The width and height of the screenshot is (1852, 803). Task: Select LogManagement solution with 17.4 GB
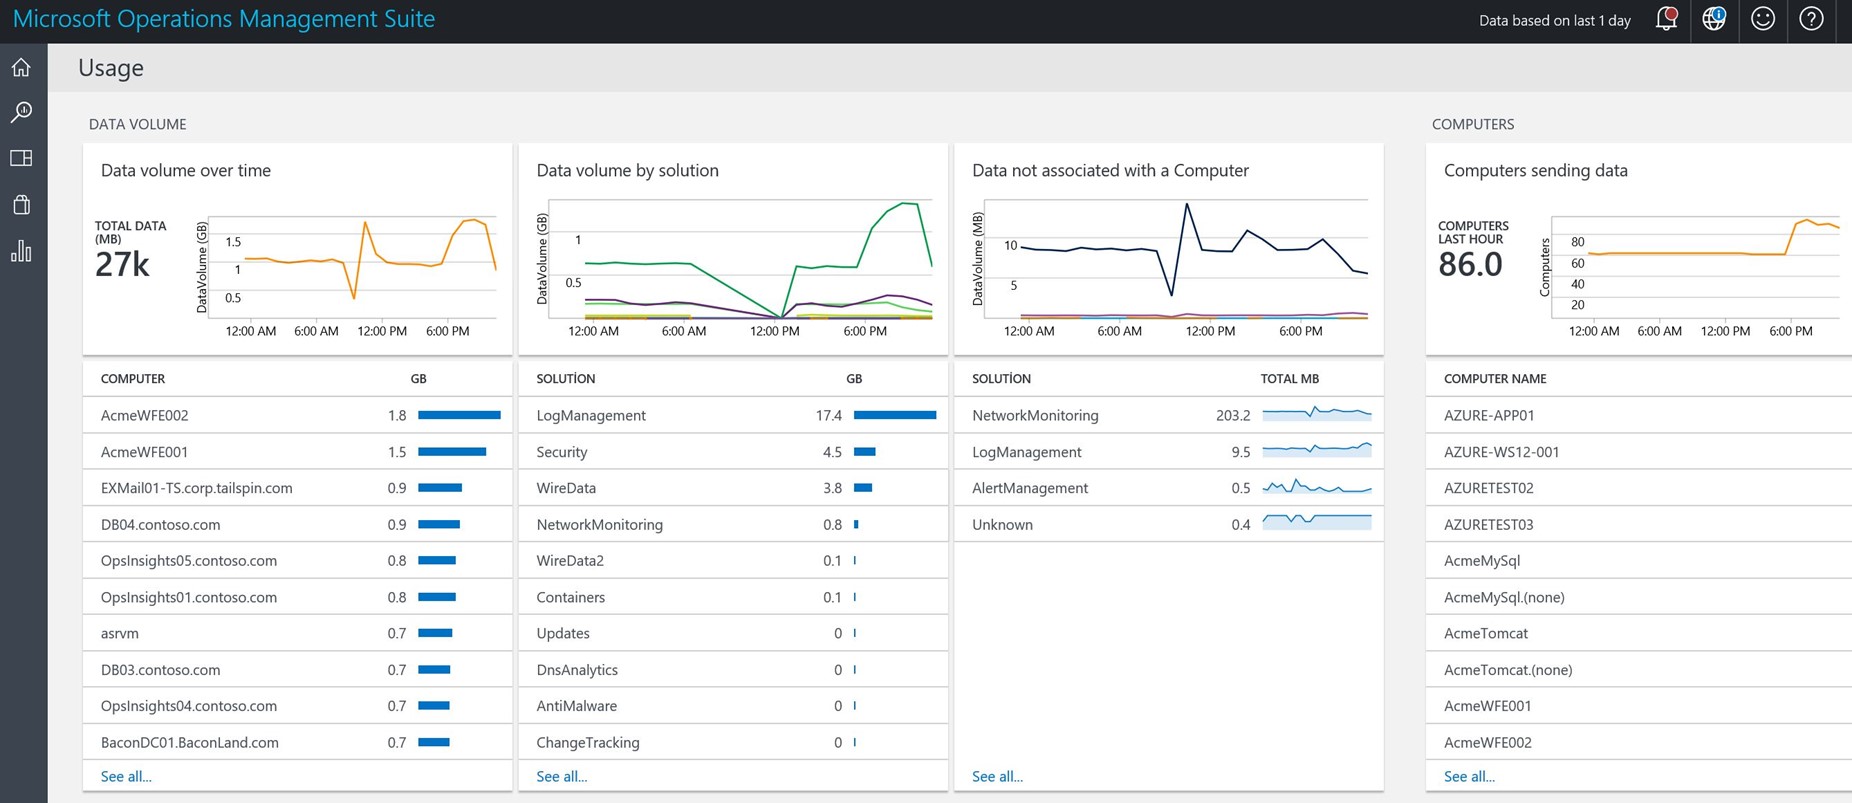pos(733,415)
